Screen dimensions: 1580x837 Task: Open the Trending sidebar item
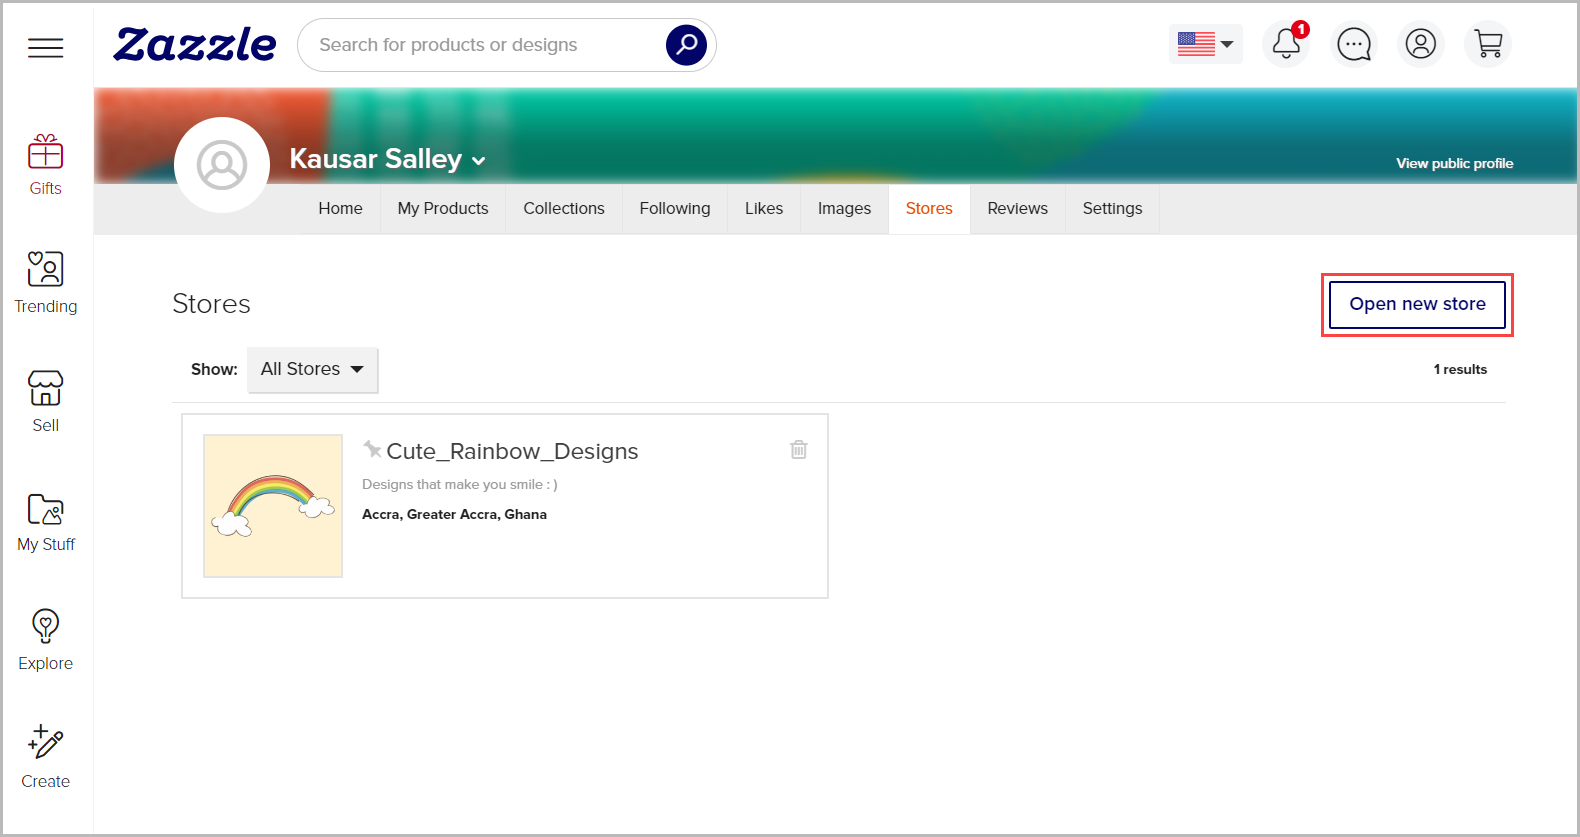45,283
